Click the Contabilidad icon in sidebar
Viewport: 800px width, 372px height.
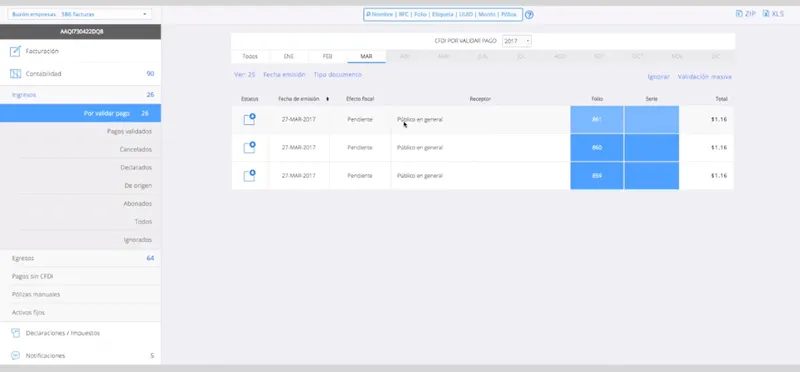16,74
